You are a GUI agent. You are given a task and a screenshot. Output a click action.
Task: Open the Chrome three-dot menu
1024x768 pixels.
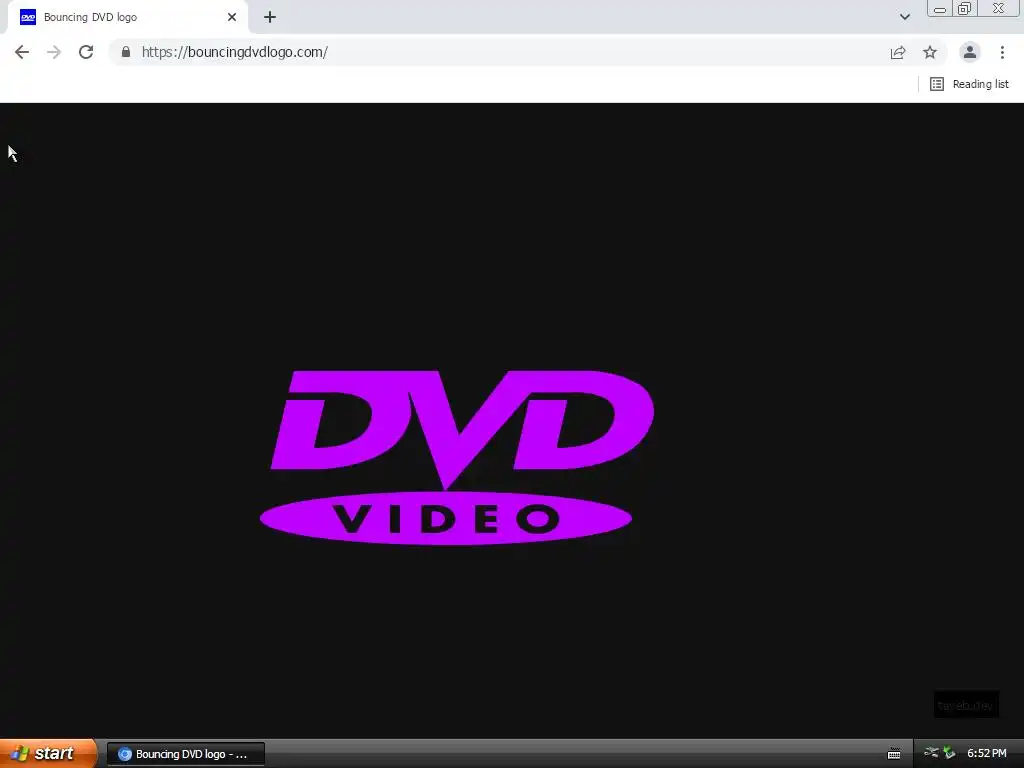coord(1002,52)
